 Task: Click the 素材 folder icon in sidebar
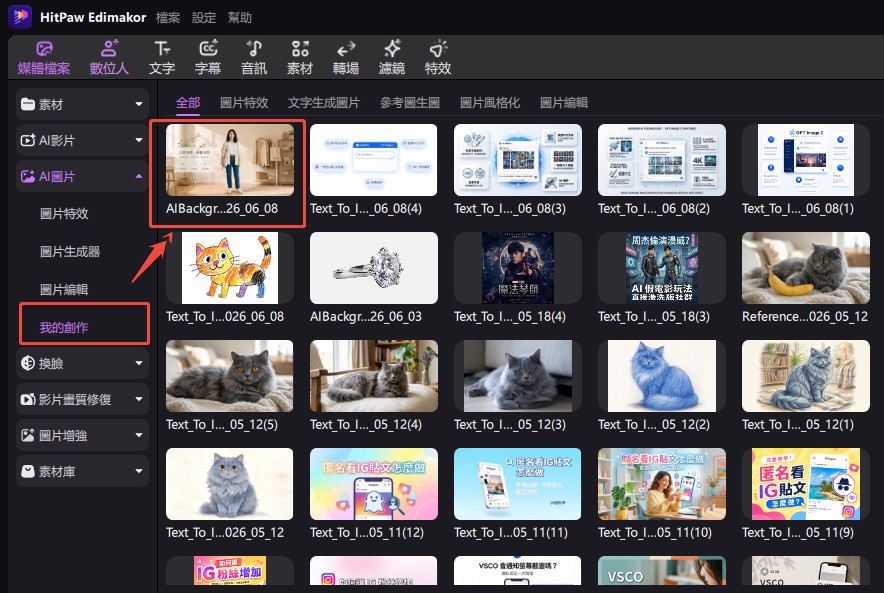[x=28, y=104]
